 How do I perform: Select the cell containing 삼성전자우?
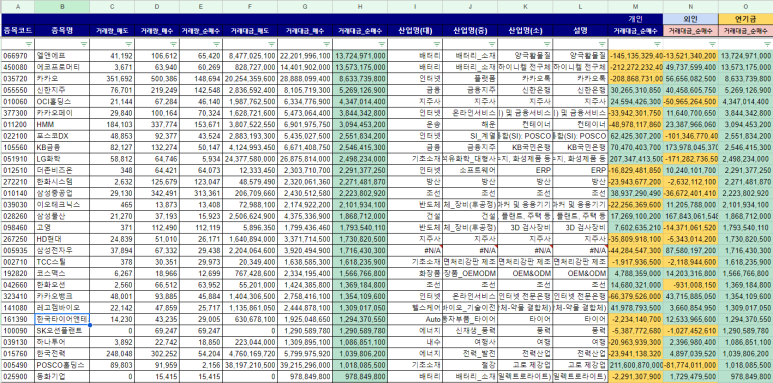tap(62, 250)
